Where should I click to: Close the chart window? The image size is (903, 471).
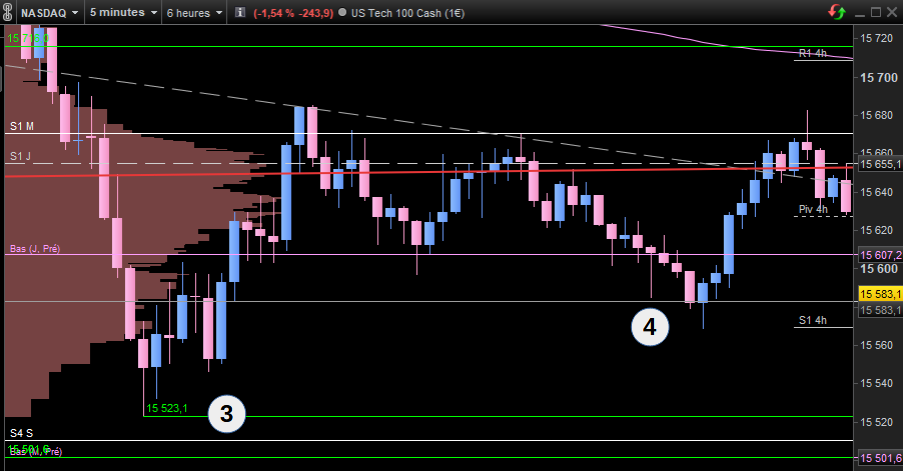tap(891, 12)
